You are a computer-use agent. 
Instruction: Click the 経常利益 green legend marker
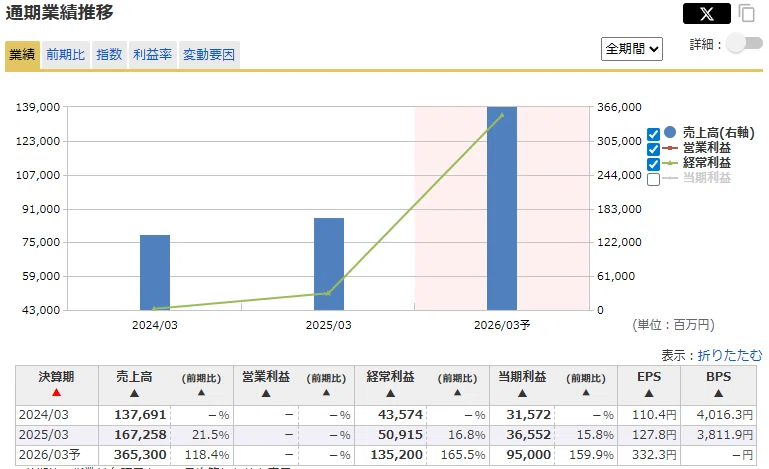(670, 163)
